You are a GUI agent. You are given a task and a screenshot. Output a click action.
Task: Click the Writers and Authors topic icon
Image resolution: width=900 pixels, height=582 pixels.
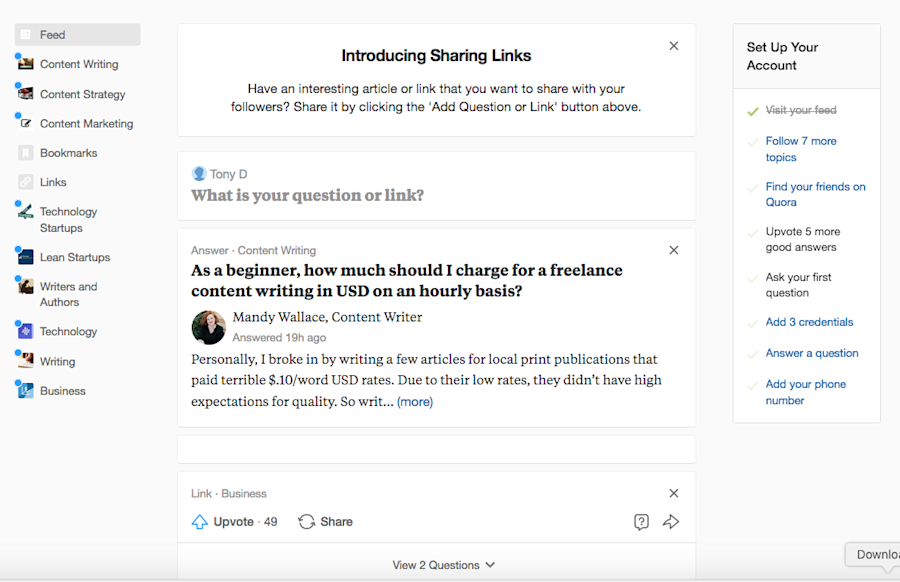click(x=25, y=287)
